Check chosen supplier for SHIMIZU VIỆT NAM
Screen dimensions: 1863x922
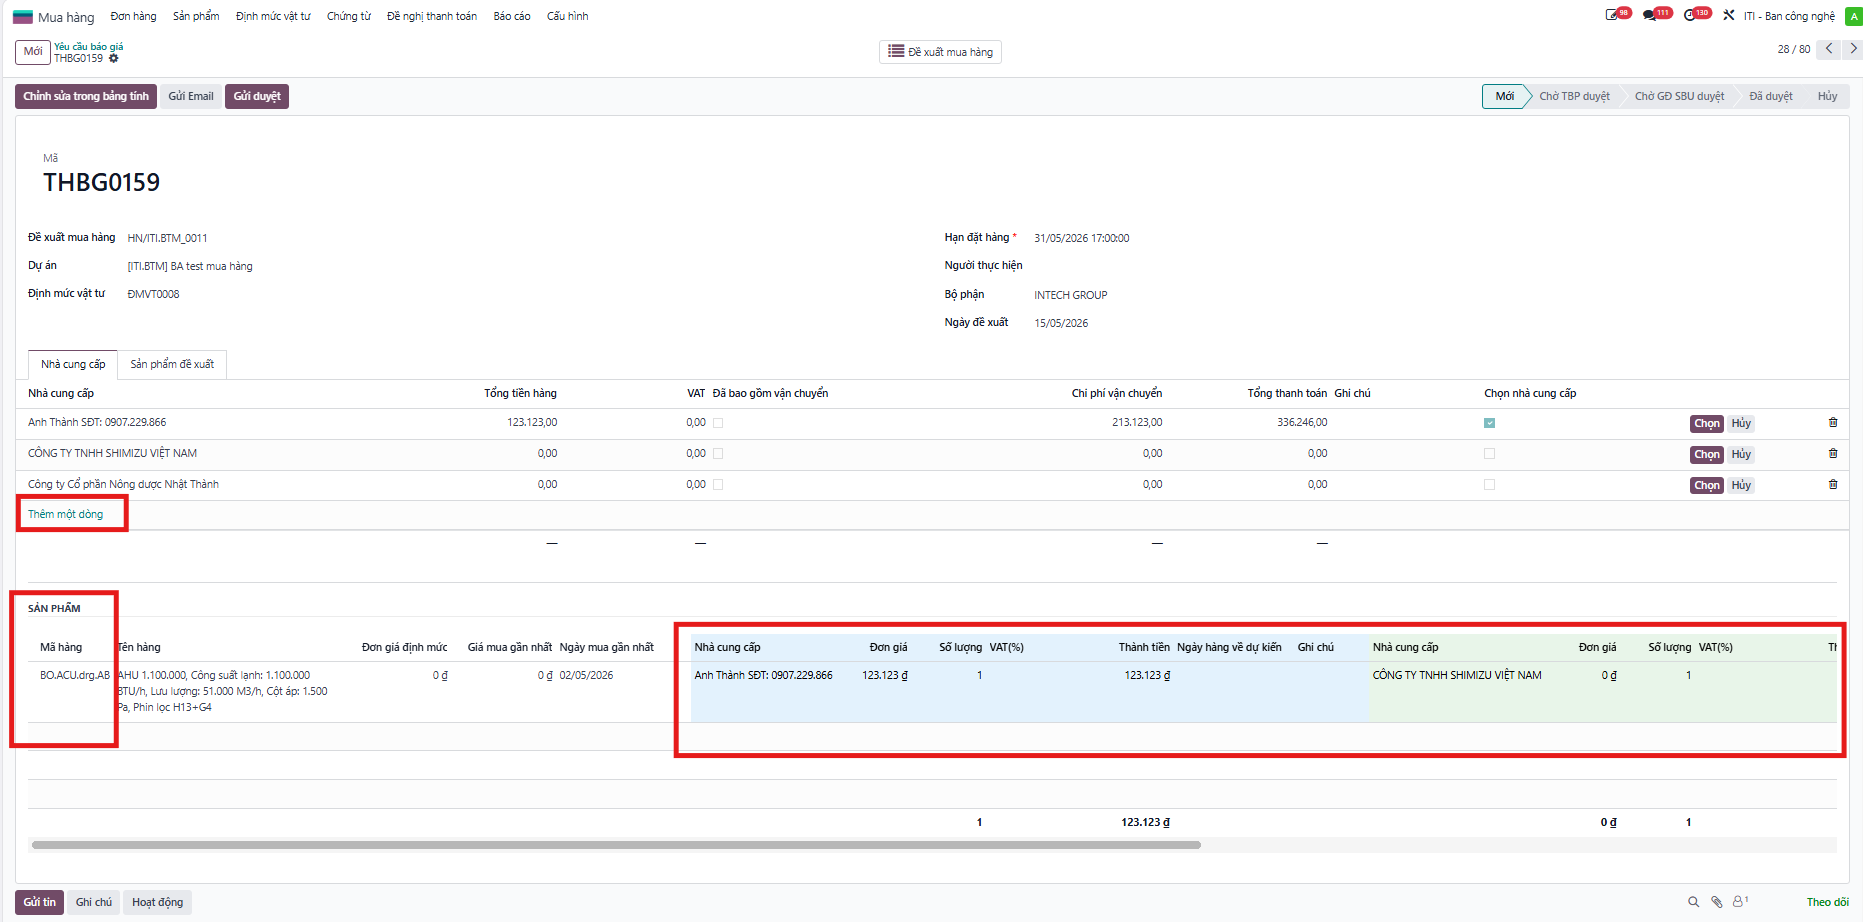coord(1489,454)
